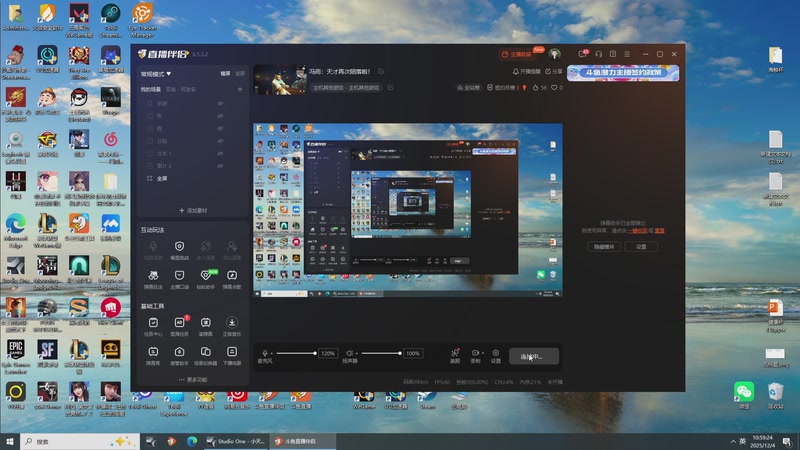Open the AD task icon with red badge
This screenshot has height=450, width=800.
click(180, 326)
